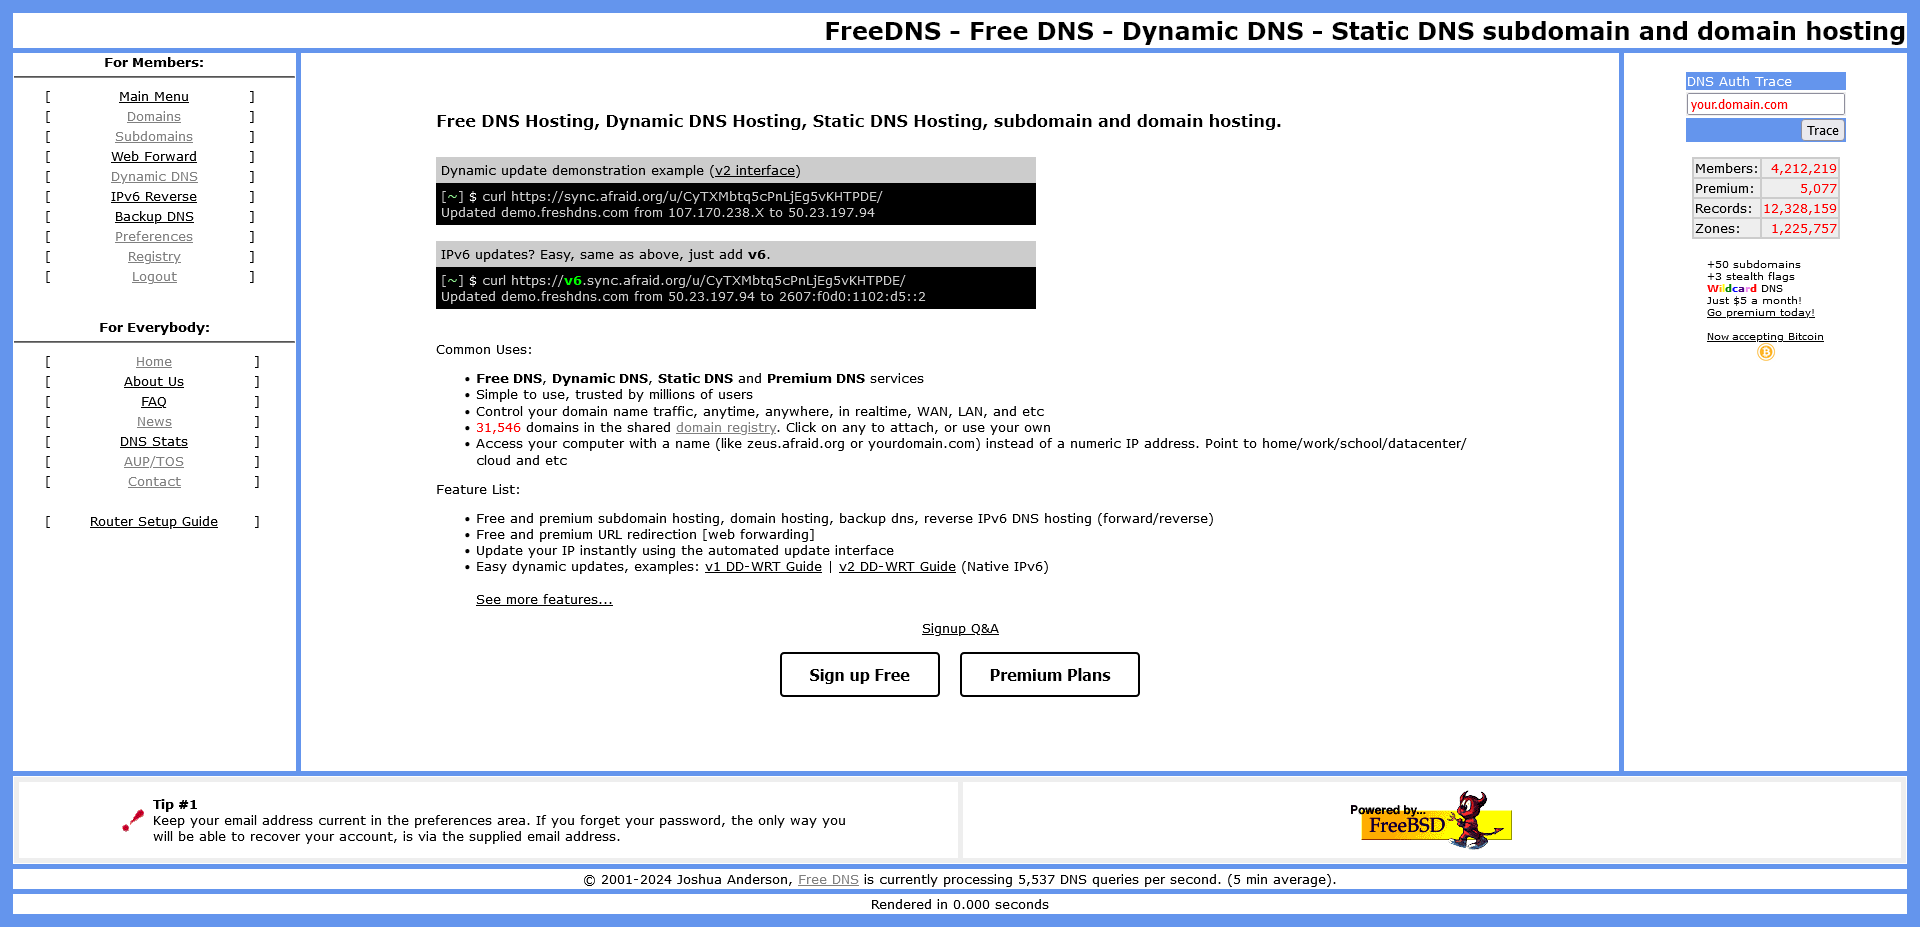Open the domain registry link
This screenshot has height=927, width=1920.
coord(726,428)
